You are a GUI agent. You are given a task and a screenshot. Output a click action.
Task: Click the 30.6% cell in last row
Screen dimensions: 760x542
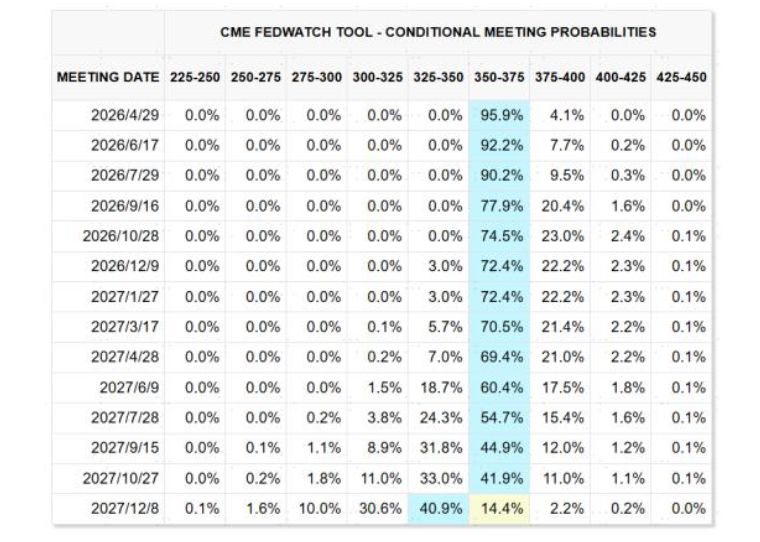380,508
